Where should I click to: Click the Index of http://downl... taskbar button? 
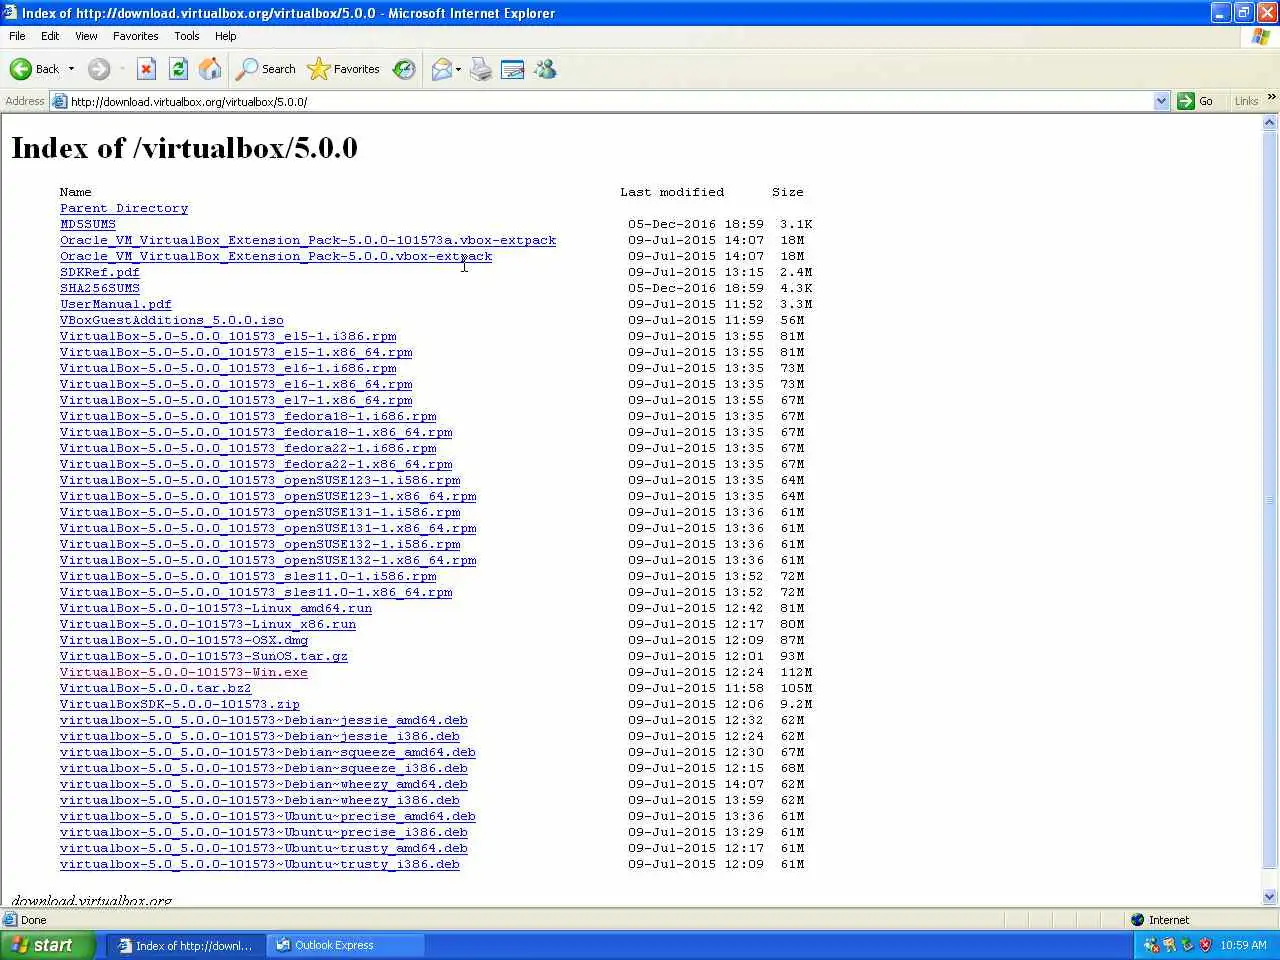pos(185,945)
